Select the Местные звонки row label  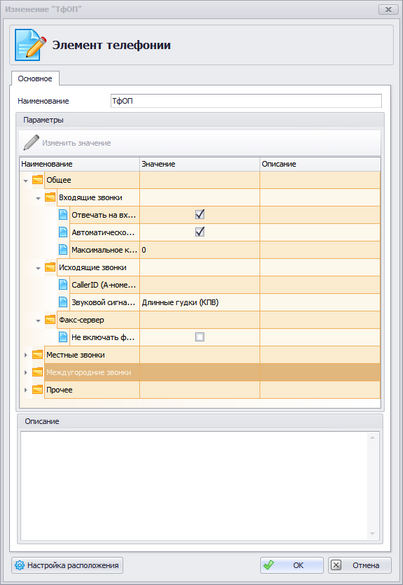click(75, 355)
